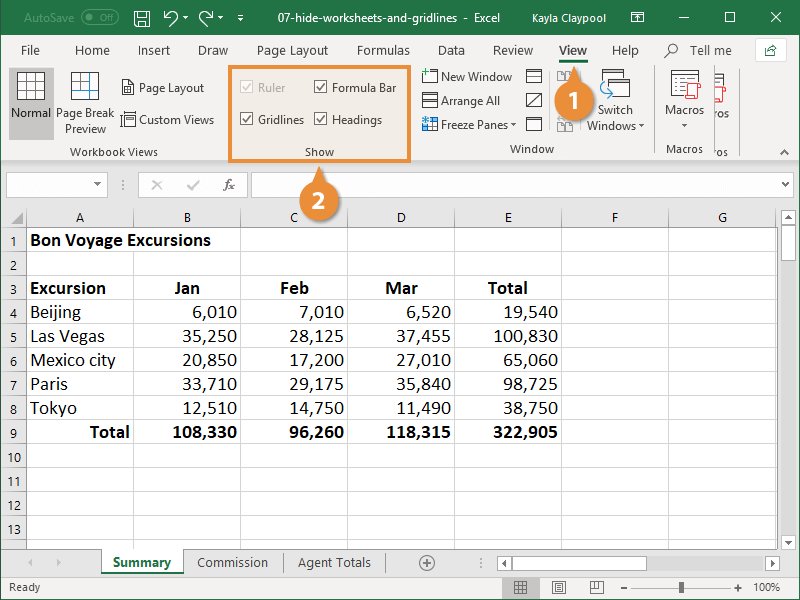The height and width of the screenshot is (600, 800).
Task: Switch to the Insert tab
Action: pos(154,51)
